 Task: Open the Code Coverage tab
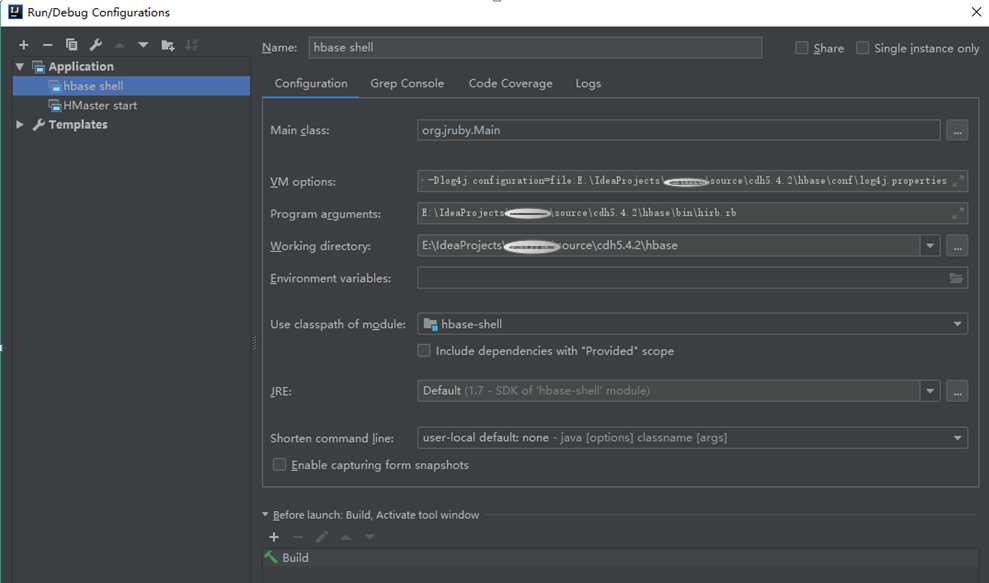[x=510, y=83]
